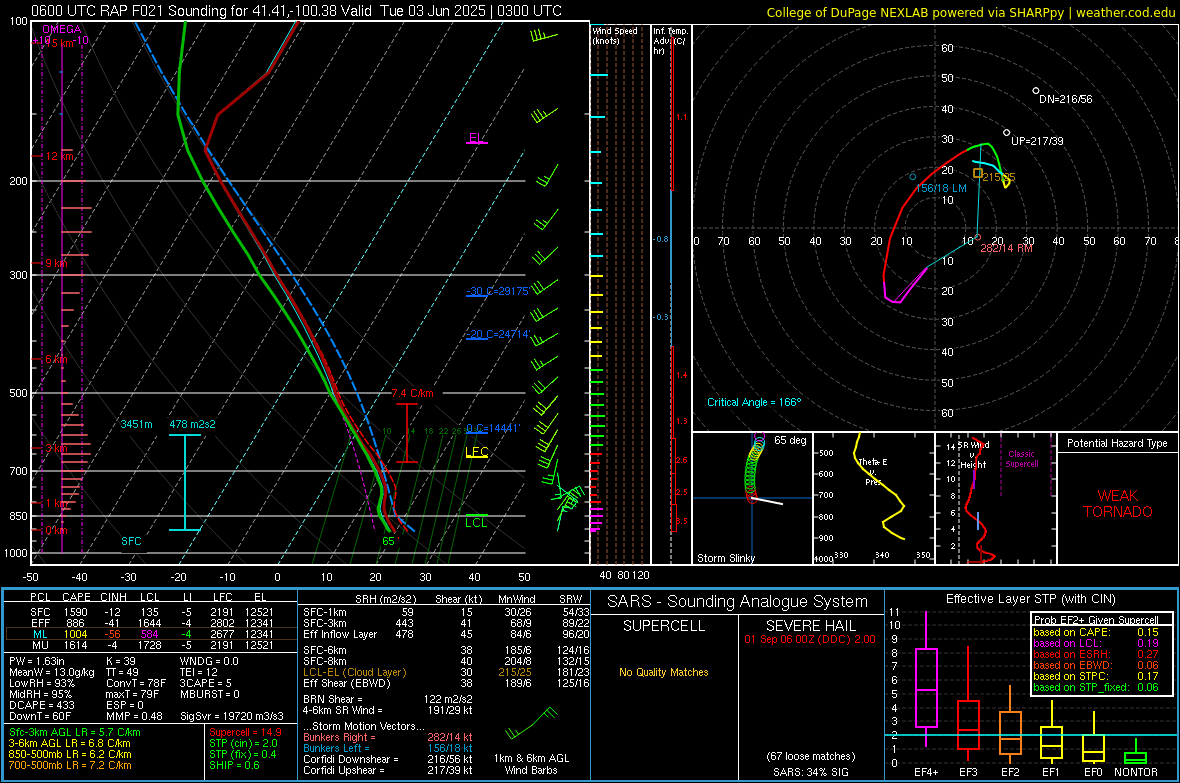Click the red WEAK TORNADO hazard text
Screen dimensions: 1180x783
tap(1118, 504)
